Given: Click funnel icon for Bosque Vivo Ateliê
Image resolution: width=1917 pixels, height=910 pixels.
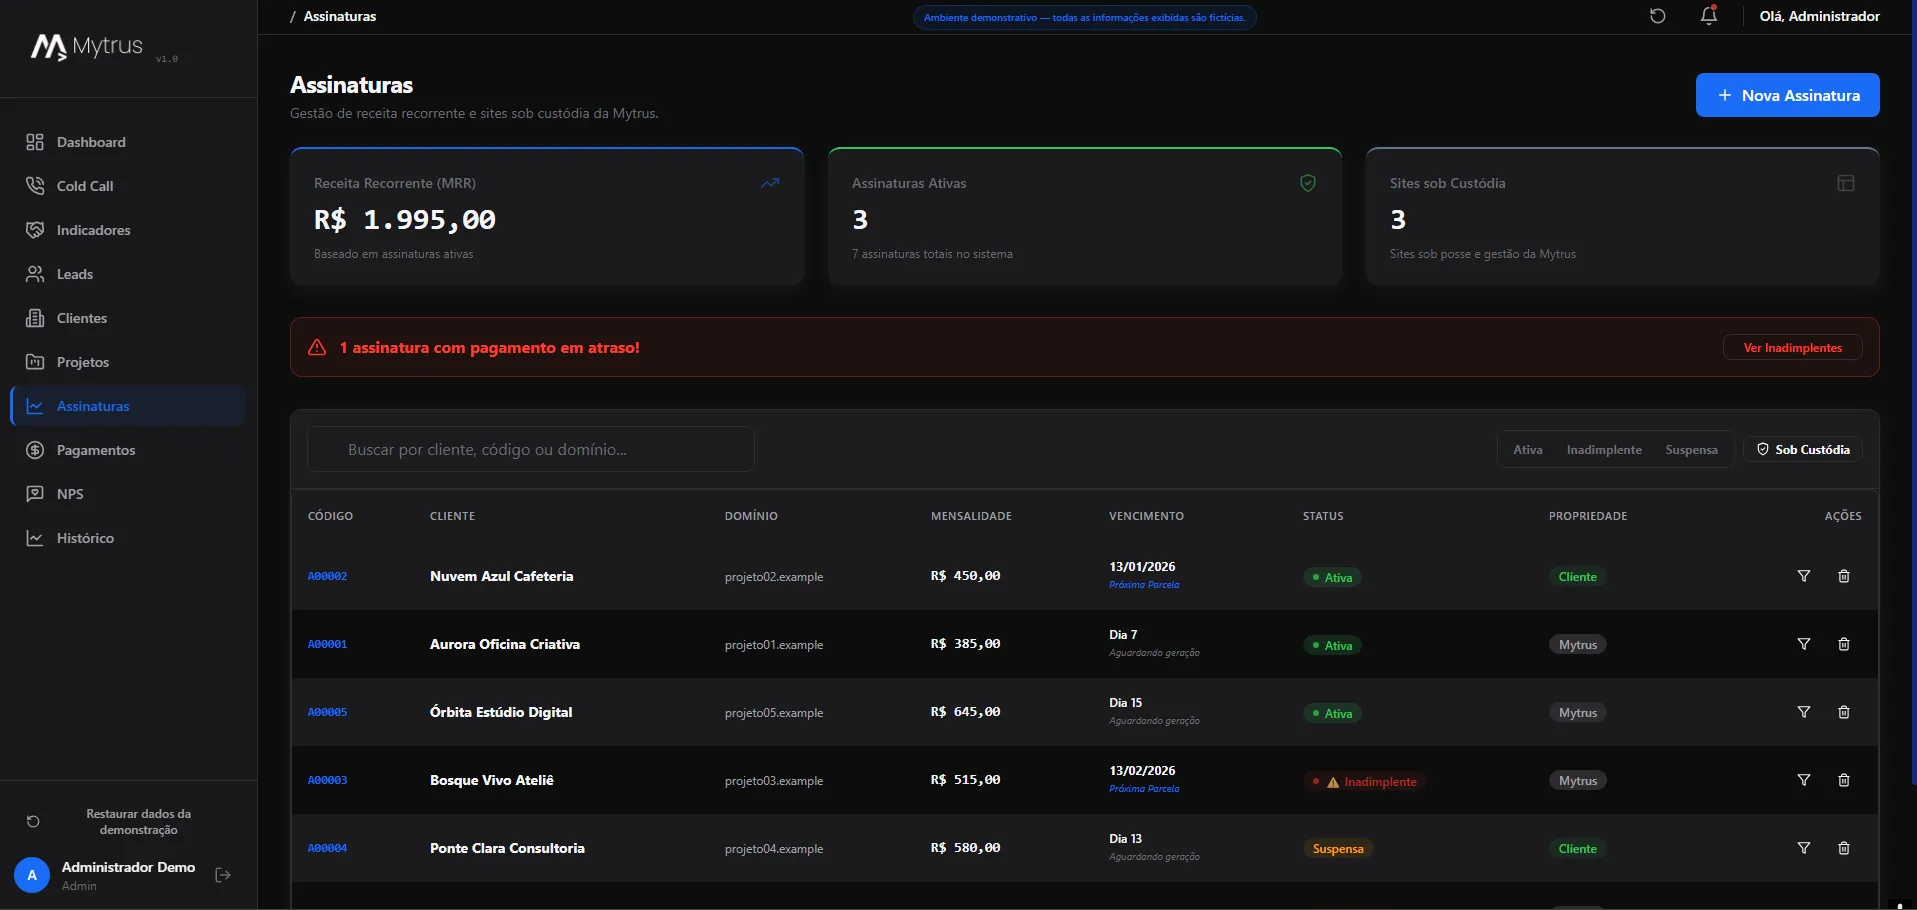Looking at the screenshot, I should [1804, 780].
